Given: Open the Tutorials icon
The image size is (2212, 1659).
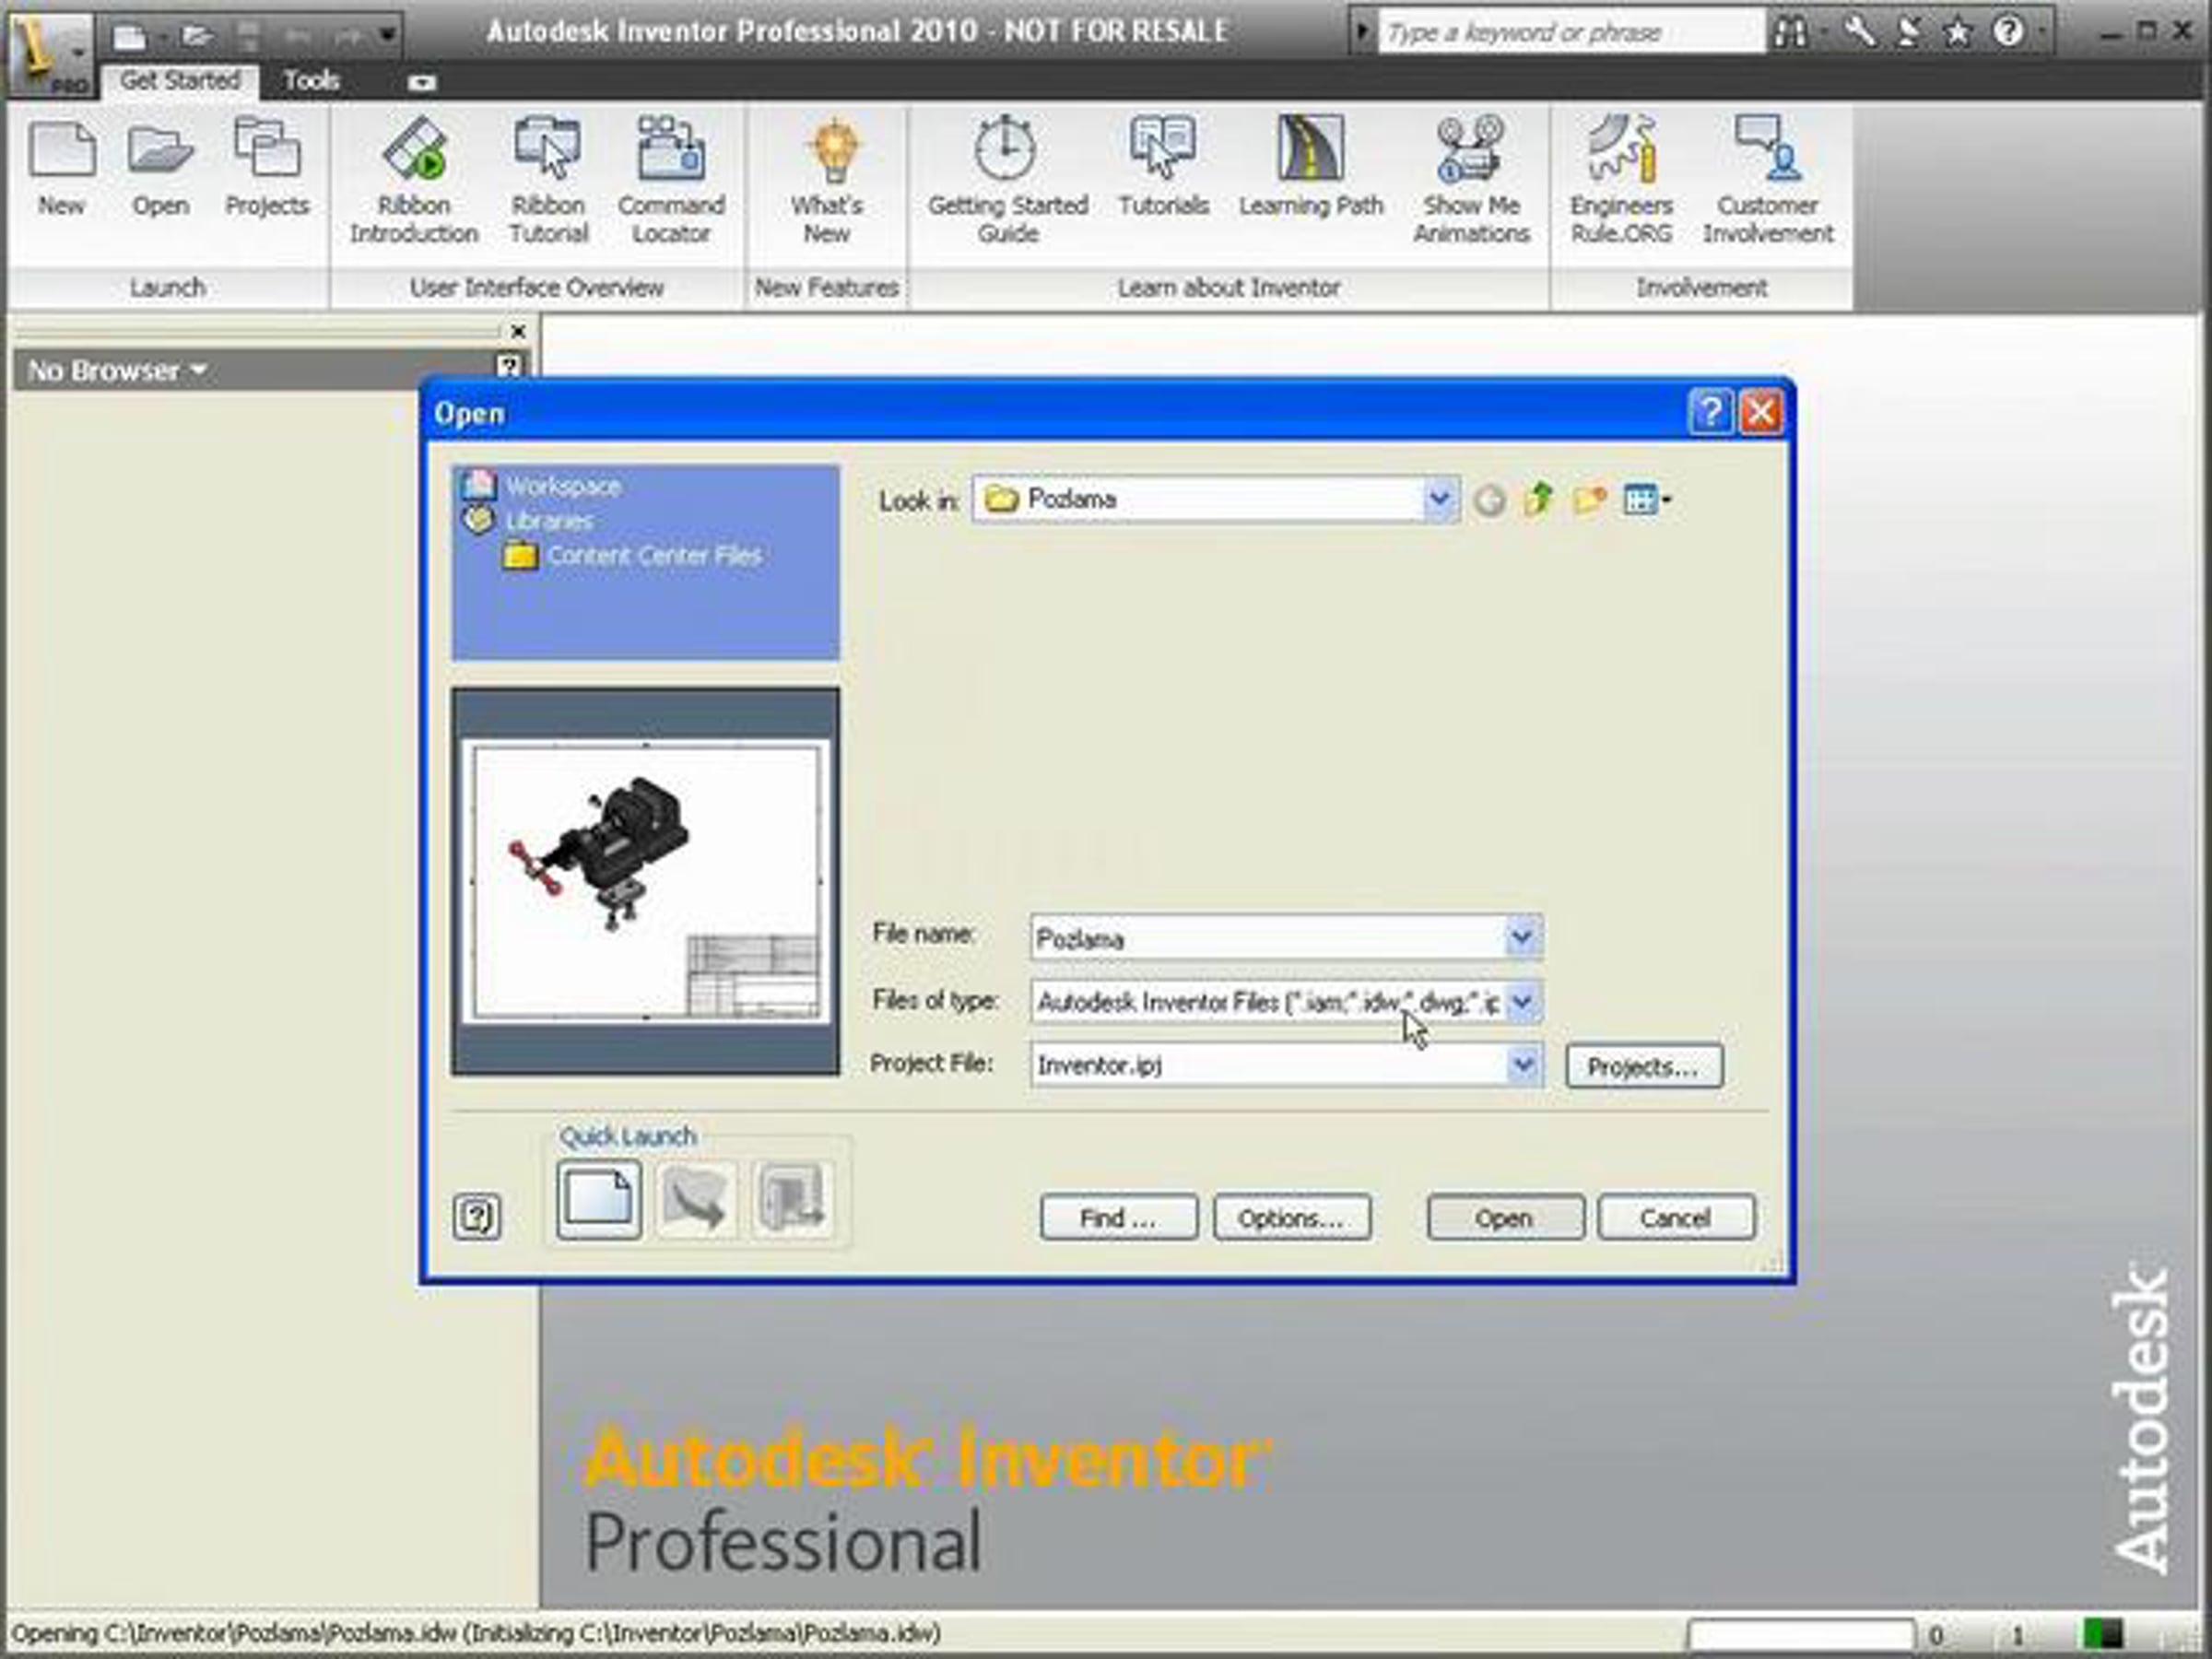Looking at the screenshot, I should click(x=1163, y=167).
